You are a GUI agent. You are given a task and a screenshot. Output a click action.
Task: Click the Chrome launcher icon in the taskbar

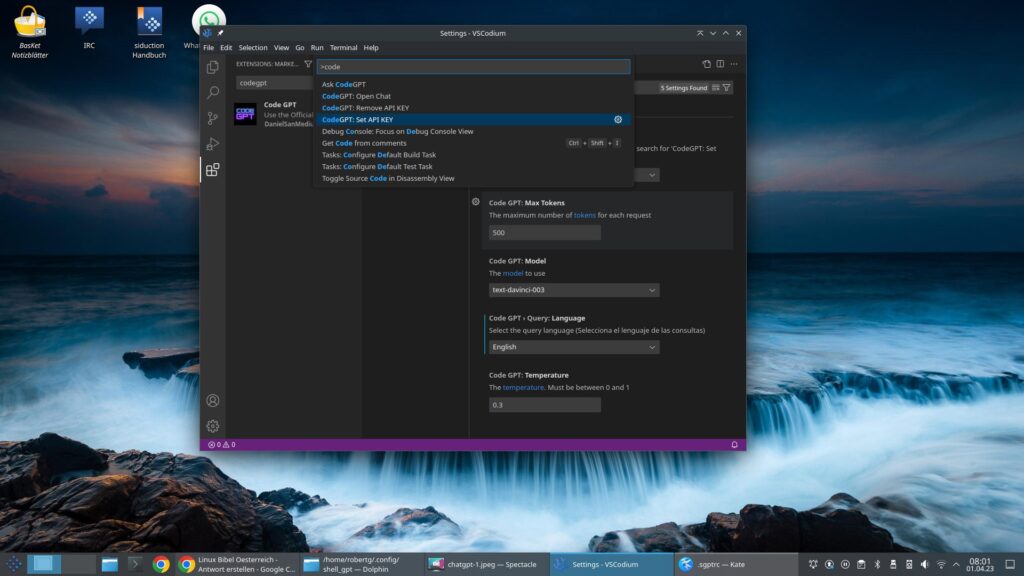click(x=161, y=564)
